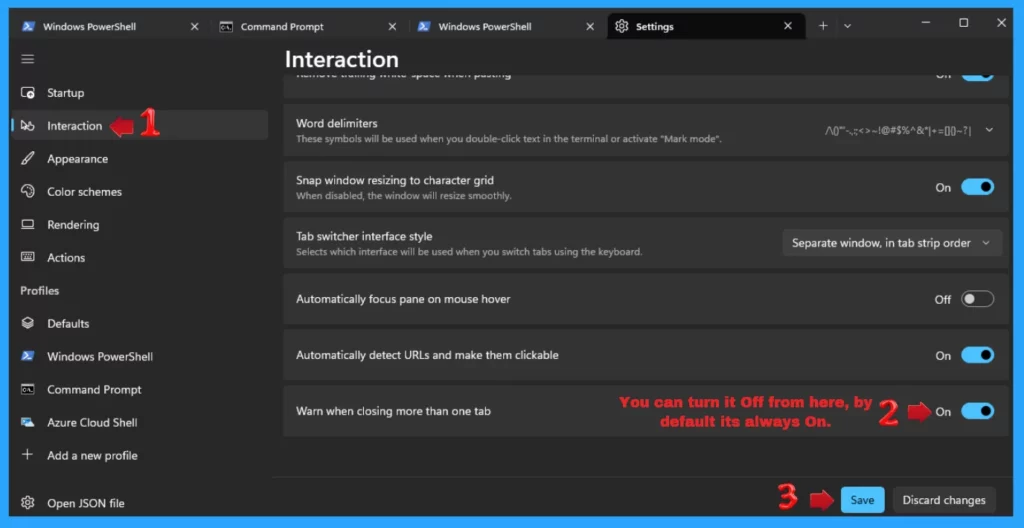Click the Save button
Screen dimensions: 1024x528
coord(862,500)
